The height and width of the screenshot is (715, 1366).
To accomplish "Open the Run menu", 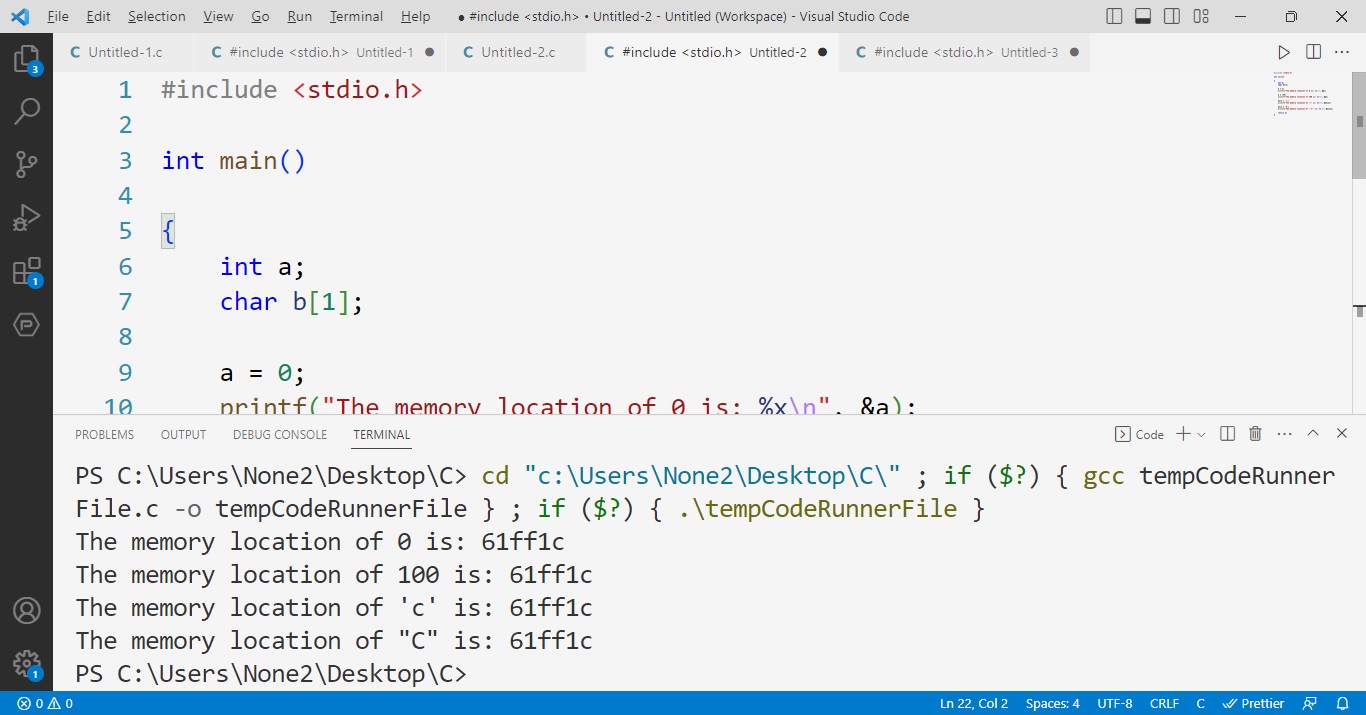I will point(299,16).
